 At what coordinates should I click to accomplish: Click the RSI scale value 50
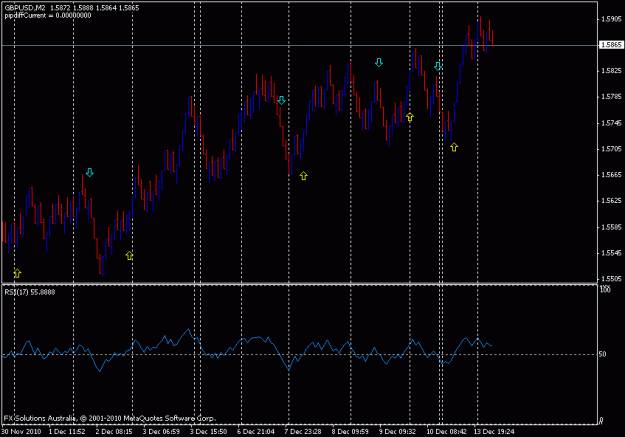[x=602, y=354]
